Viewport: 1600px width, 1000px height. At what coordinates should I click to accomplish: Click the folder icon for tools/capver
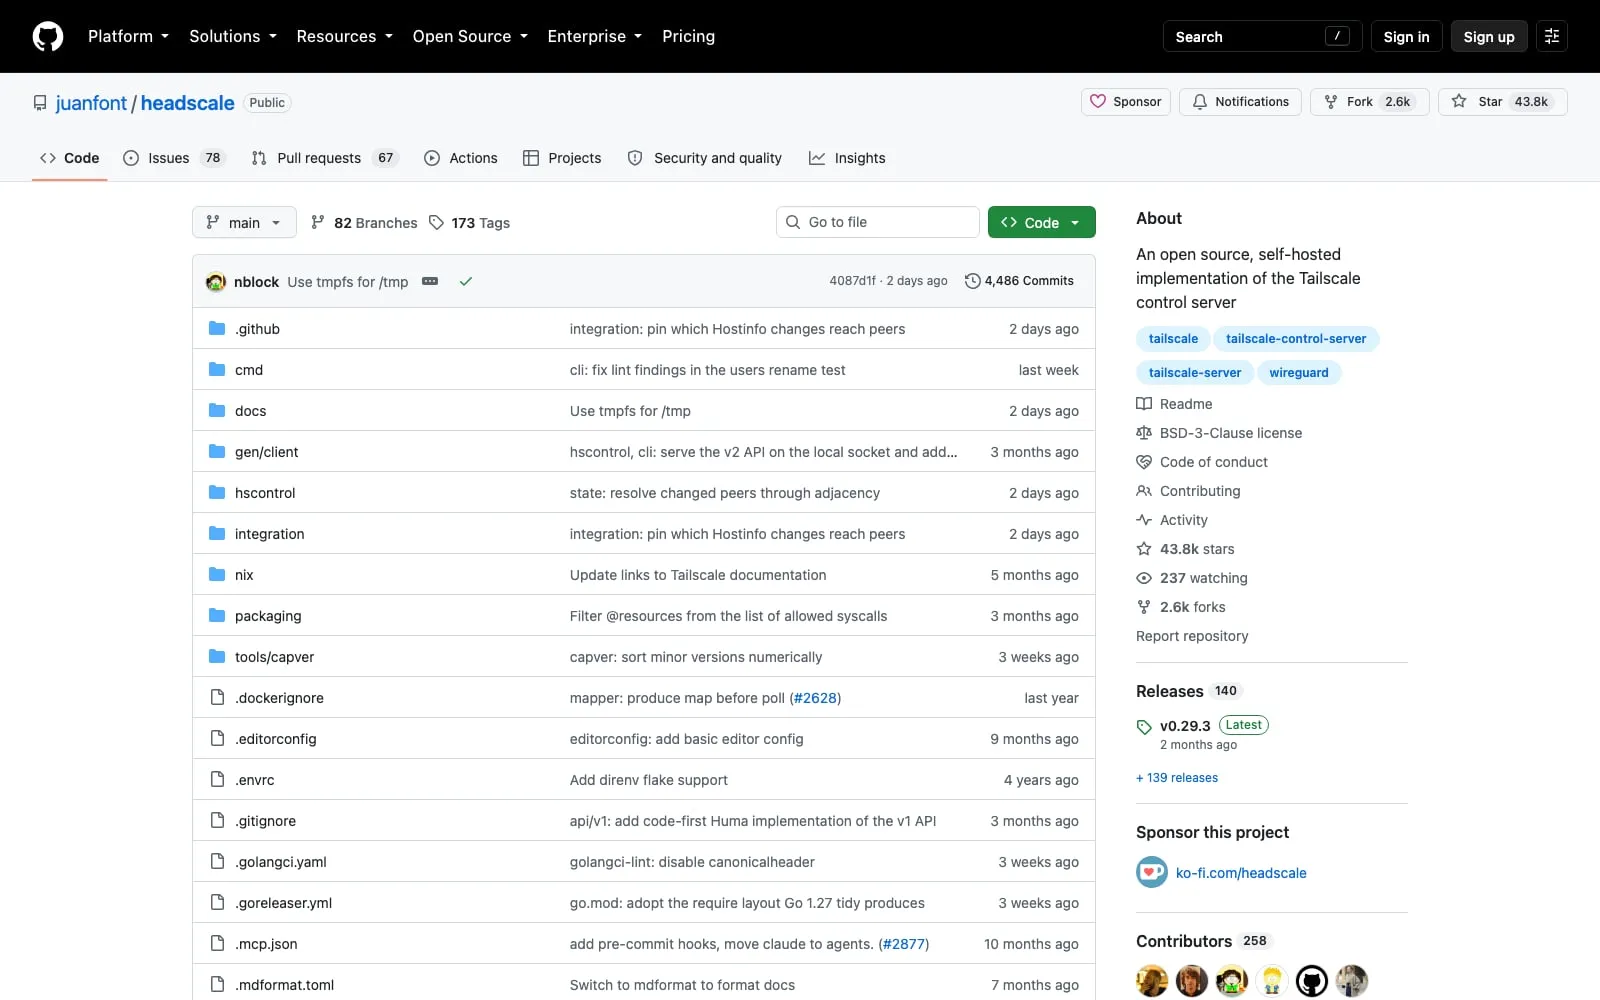[217, 656]
